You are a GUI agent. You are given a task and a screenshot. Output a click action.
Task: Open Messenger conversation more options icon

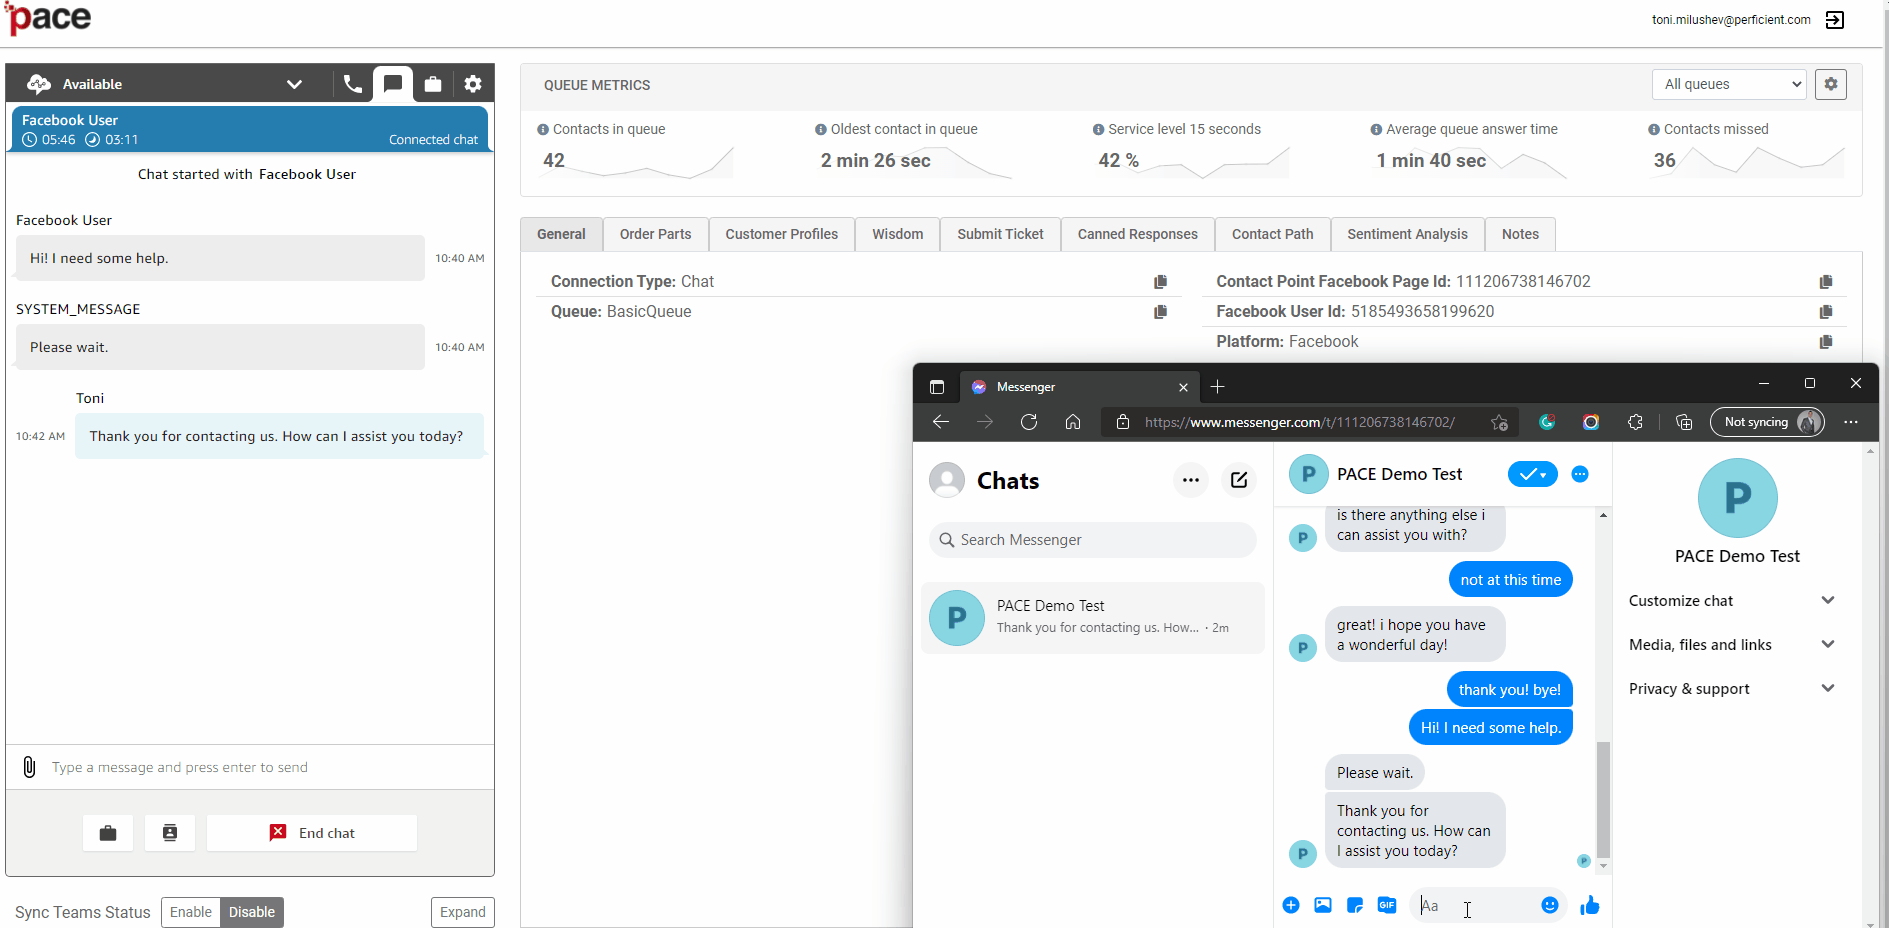point(1580,474)
